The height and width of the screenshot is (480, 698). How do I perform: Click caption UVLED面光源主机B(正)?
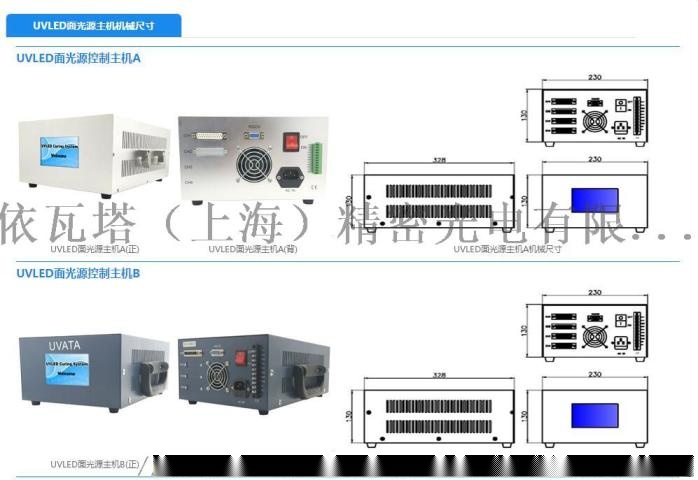(94, 464)
